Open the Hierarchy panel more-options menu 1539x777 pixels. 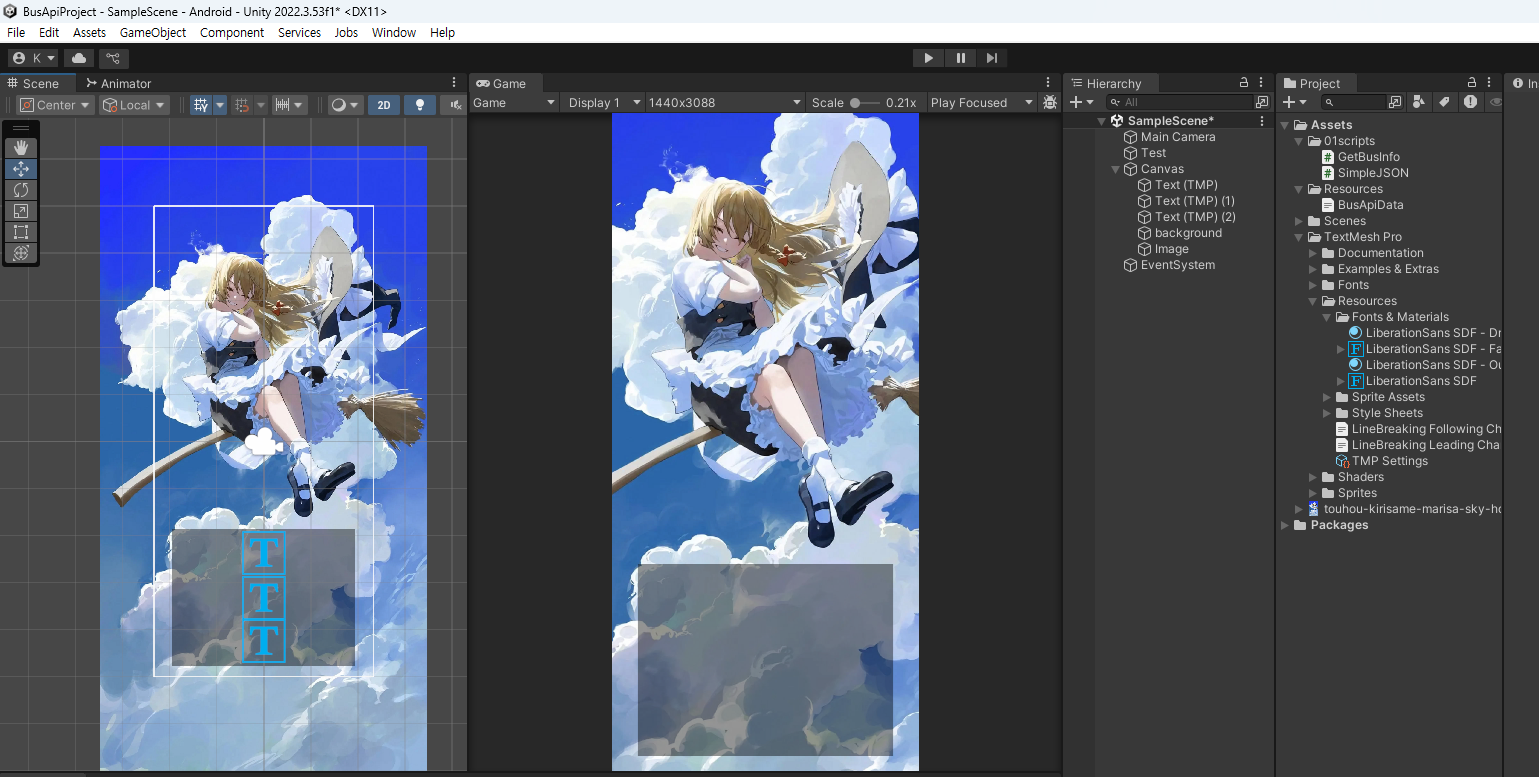pos(1262,83)
